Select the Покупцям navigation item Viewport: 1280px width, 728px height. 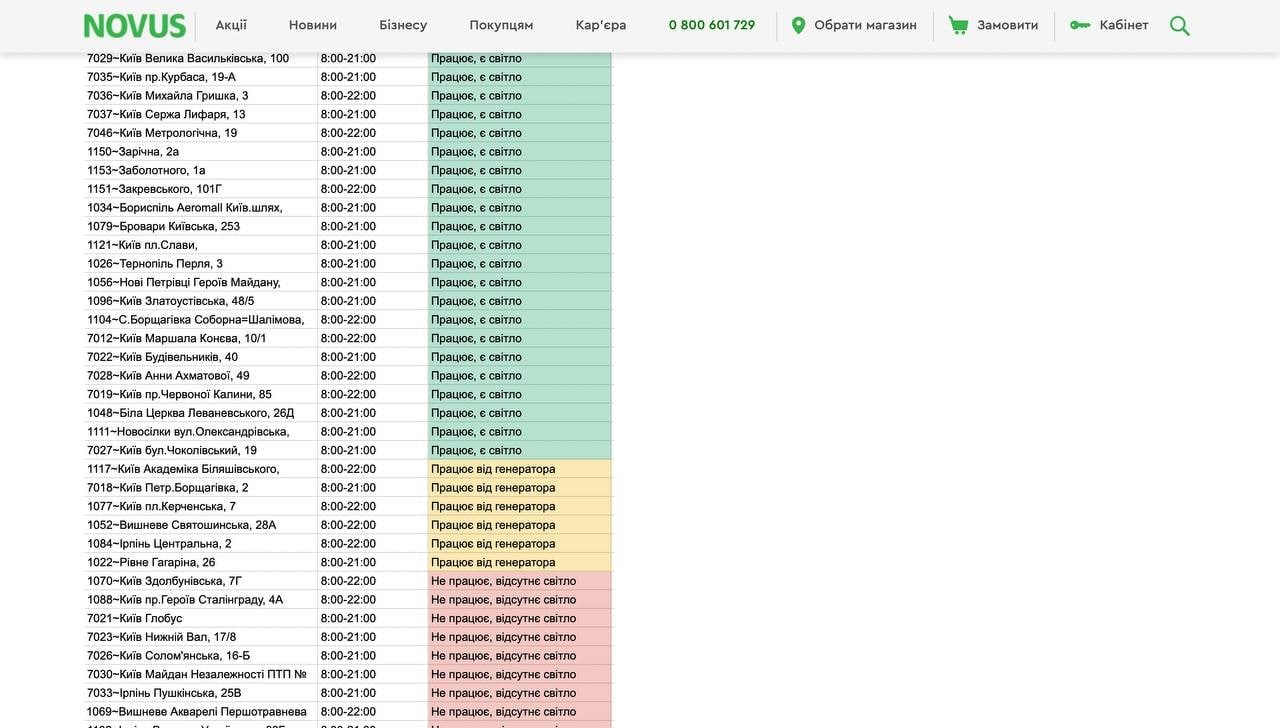click(501, 25)
